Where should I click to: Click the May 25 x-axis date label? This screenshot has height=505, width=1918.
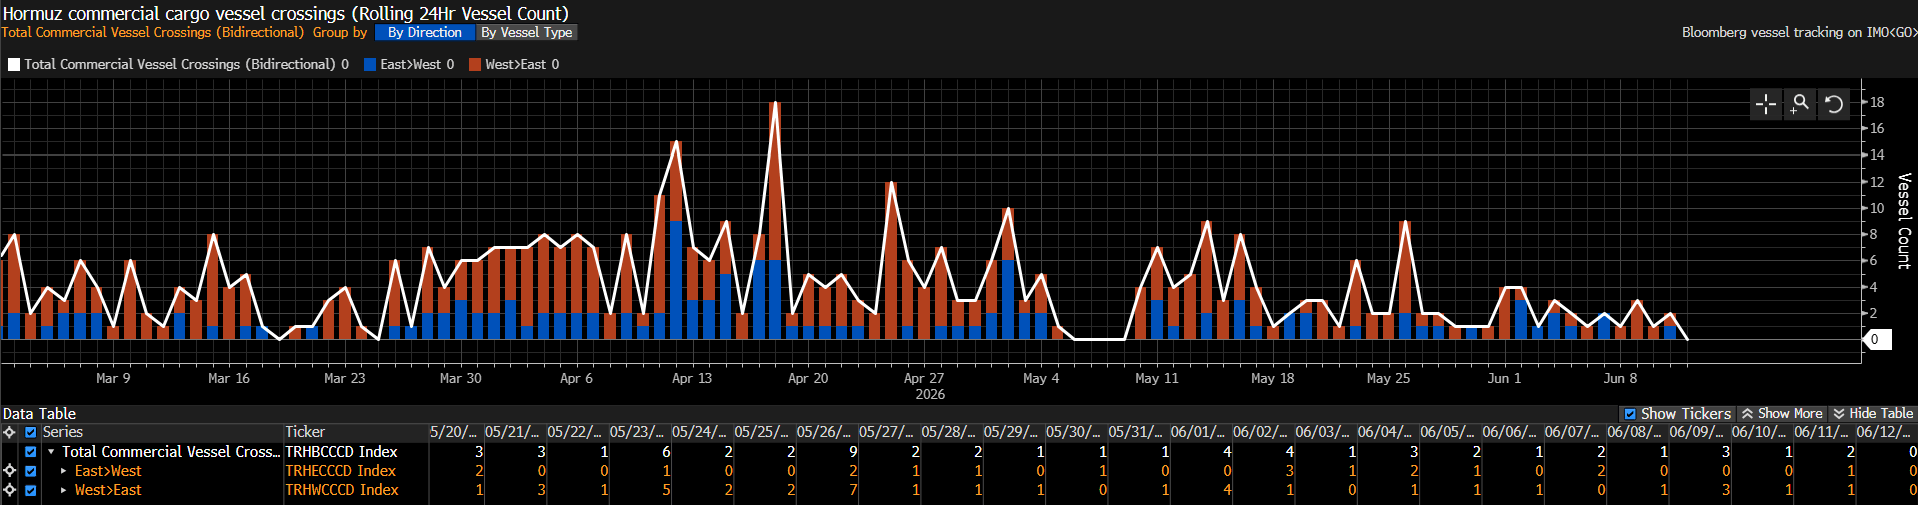click(x=1388, y=379)
